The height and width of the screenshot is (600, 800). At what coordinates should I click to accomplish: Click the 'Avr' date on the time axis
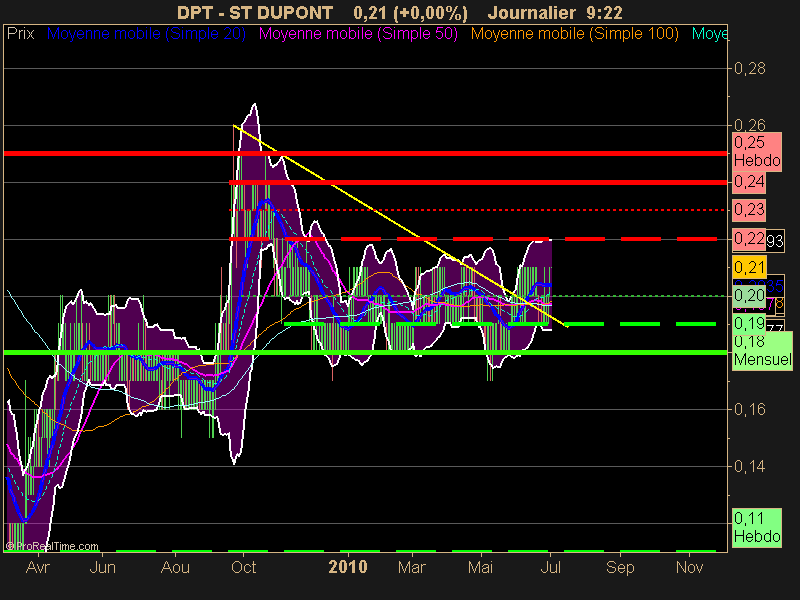coord(38,567)
